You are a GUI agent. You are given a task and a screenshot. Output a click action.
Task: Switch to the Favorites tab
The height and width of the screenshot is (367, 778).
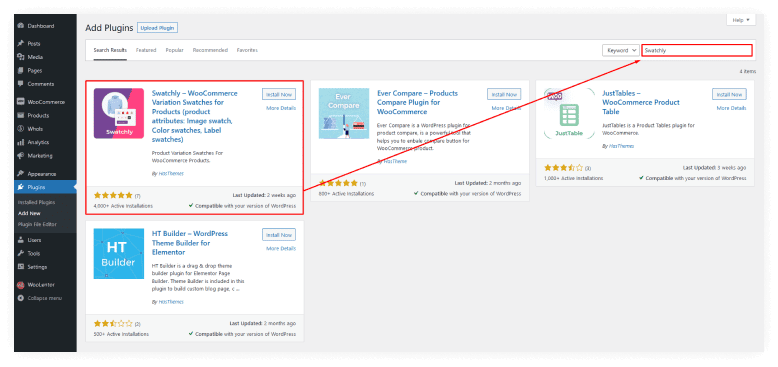tap(247, 50)
